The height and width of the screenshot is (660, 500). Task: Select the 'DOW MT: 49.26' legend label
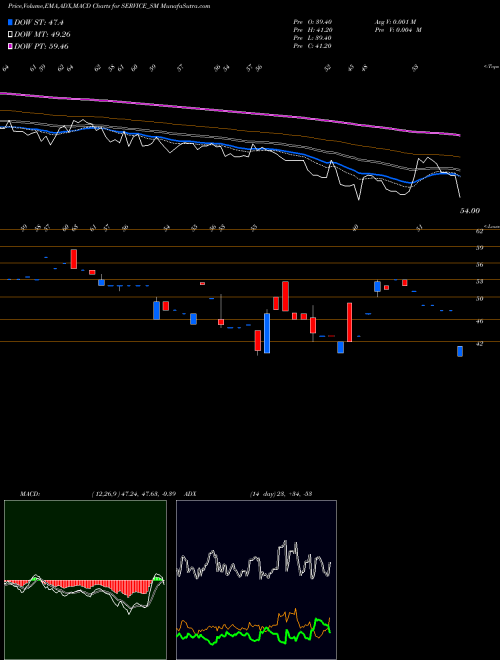click(42, 35)
